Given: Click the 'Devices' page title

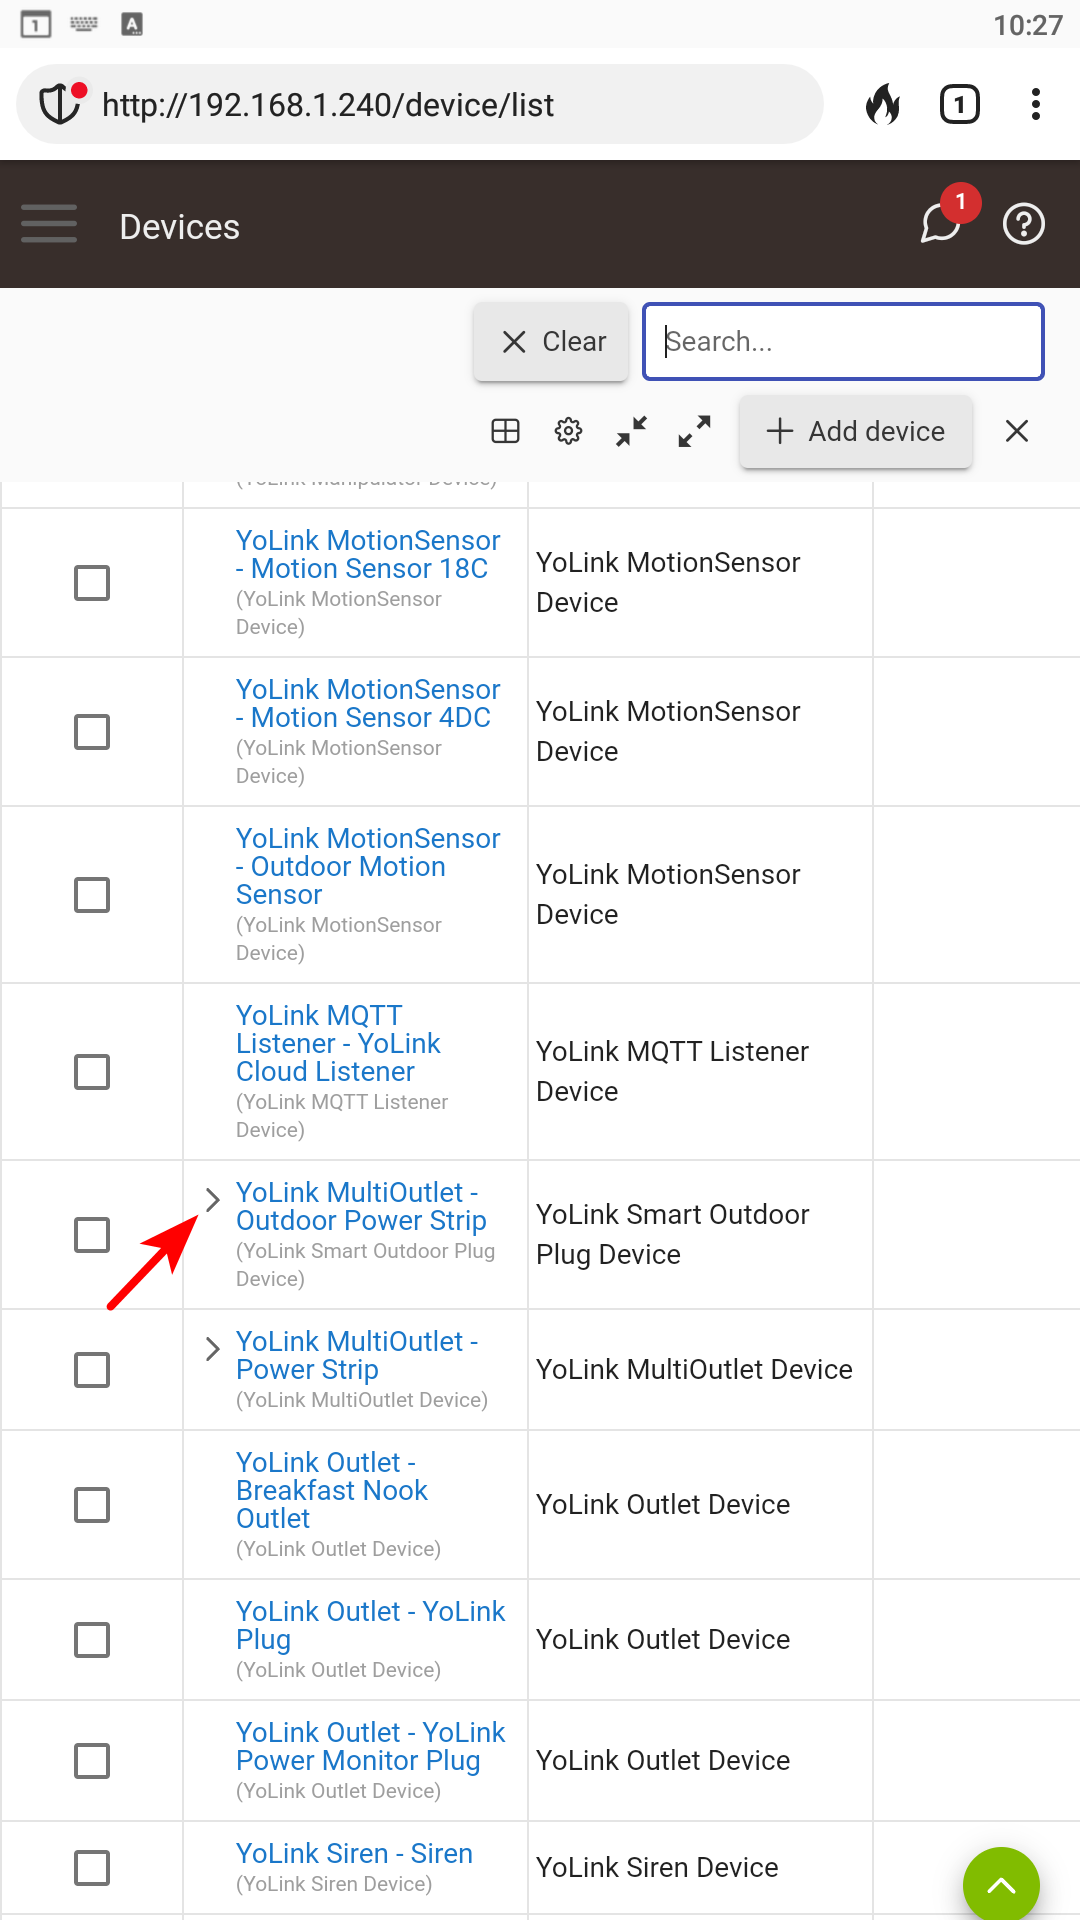Looking at the screenshot, I should [x=180, y=227].
